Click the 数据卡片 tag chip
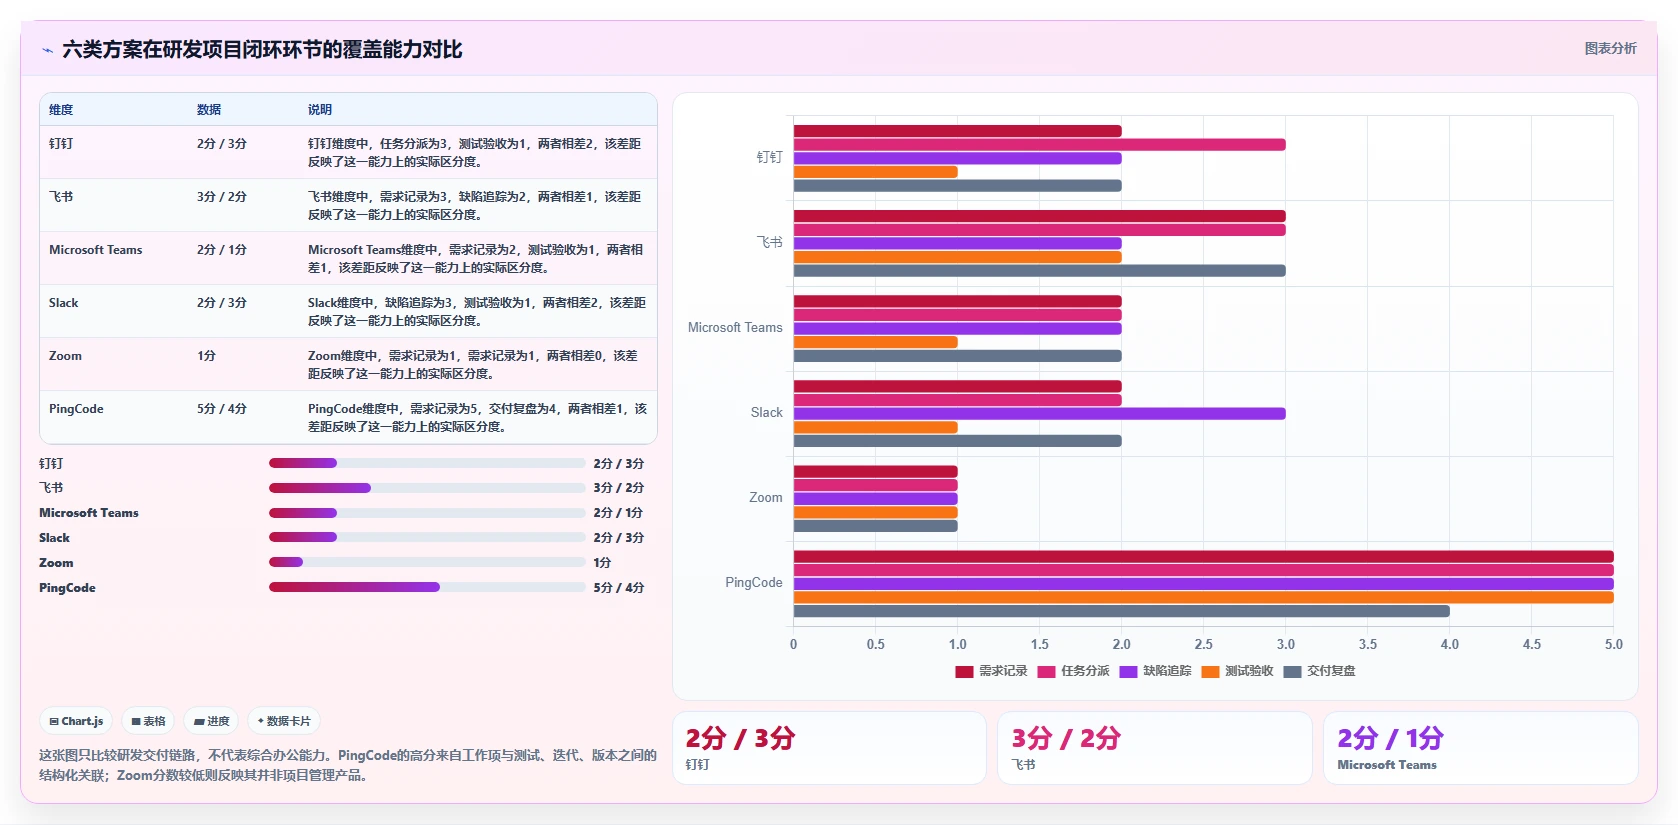The width and height of the screenshot is (1678, 825). click(x=284, y=721)
